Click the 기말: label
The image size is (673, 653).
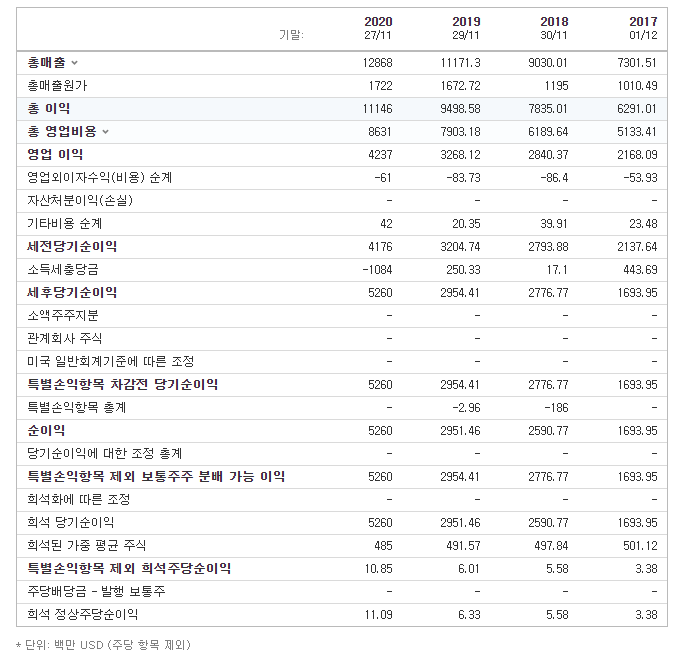[291, 34]
